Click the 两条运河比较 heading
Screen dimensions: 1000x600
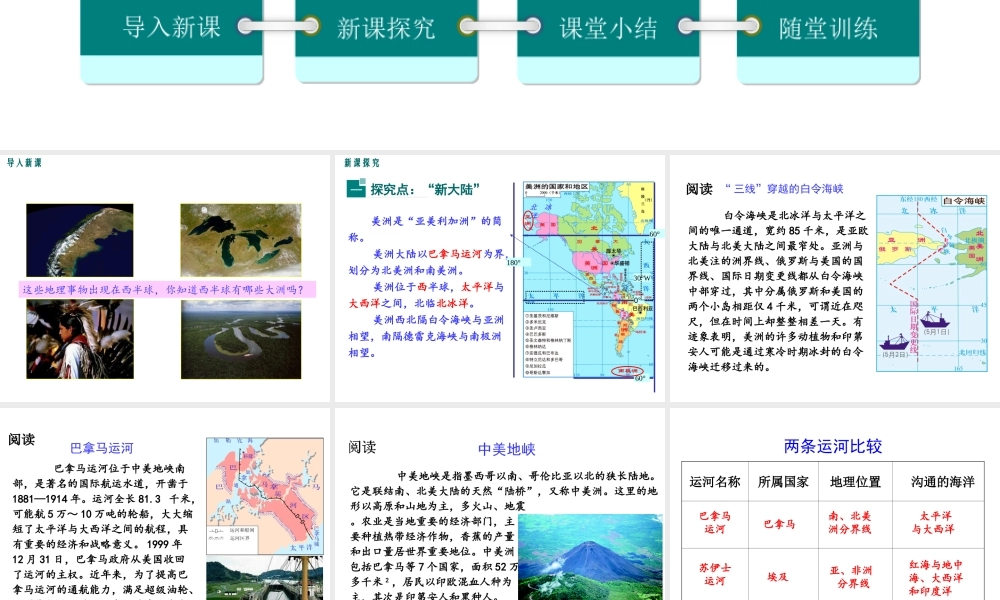833,446
